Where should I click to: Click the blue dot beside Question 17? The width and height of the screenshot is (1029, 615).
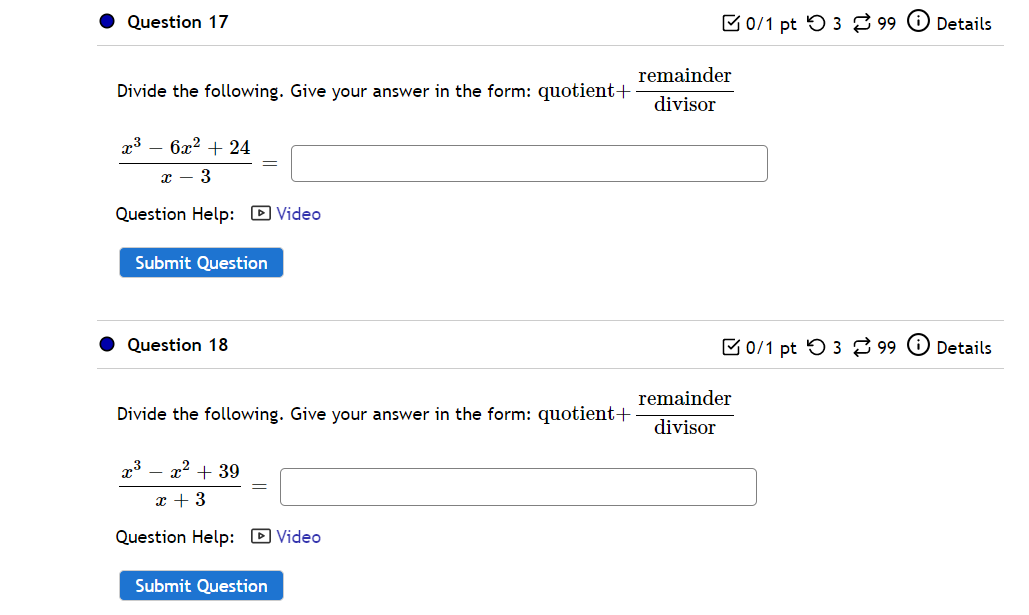pyautogui.click(x=106, y=21)
